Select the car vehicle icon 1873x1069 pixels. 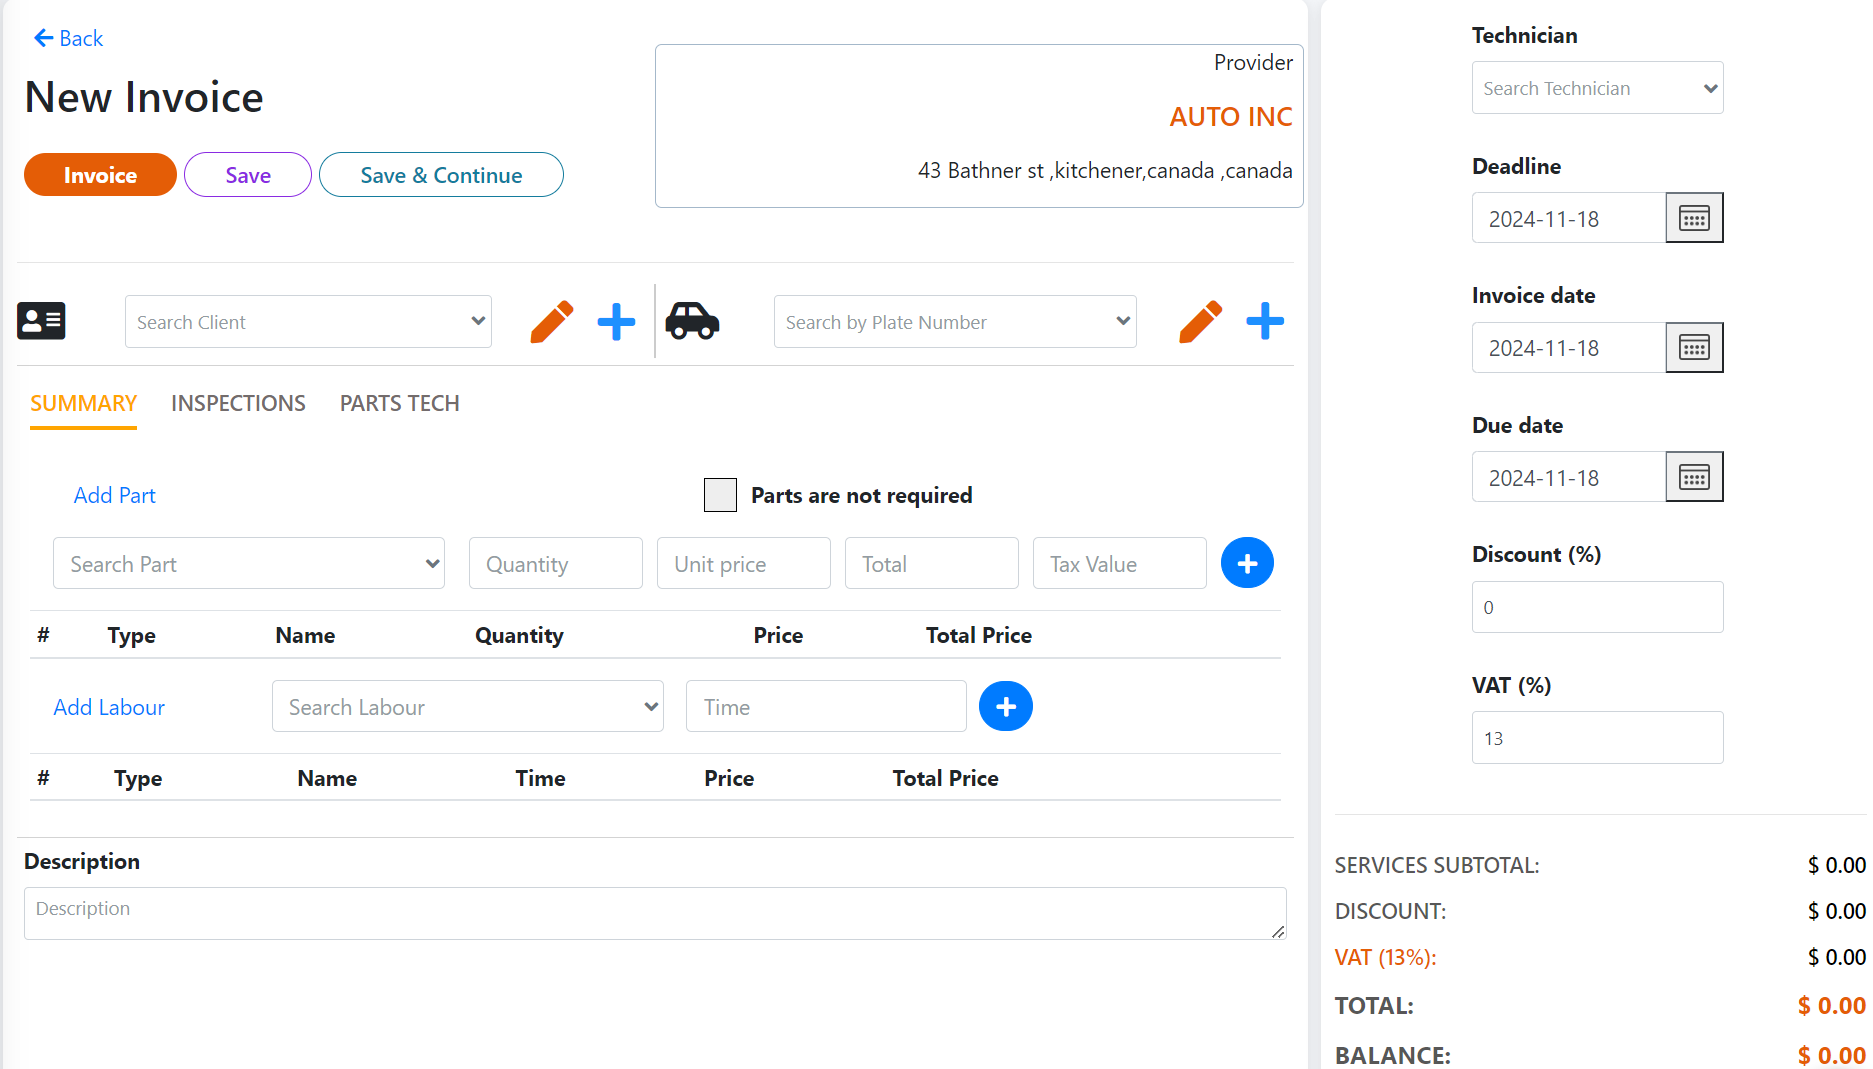coord(693,321)
